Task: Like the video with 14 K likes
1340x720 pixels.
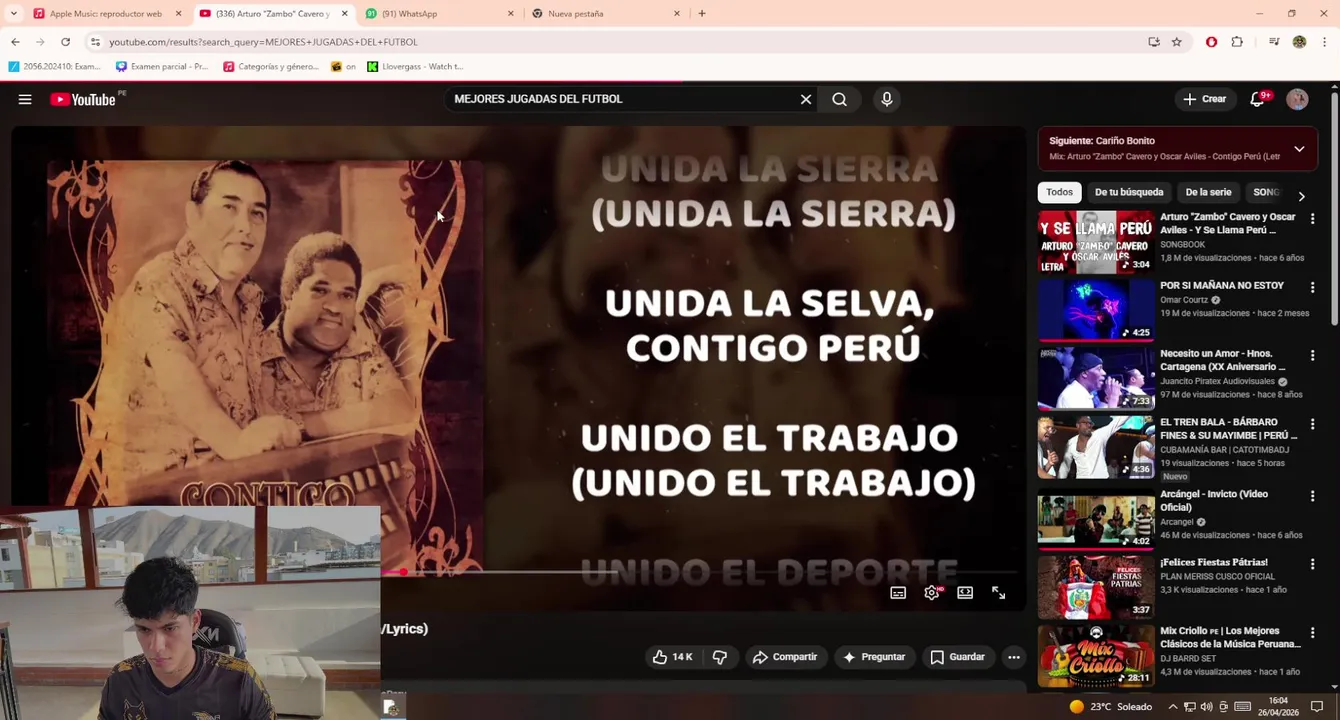Action: coord(672,657)
